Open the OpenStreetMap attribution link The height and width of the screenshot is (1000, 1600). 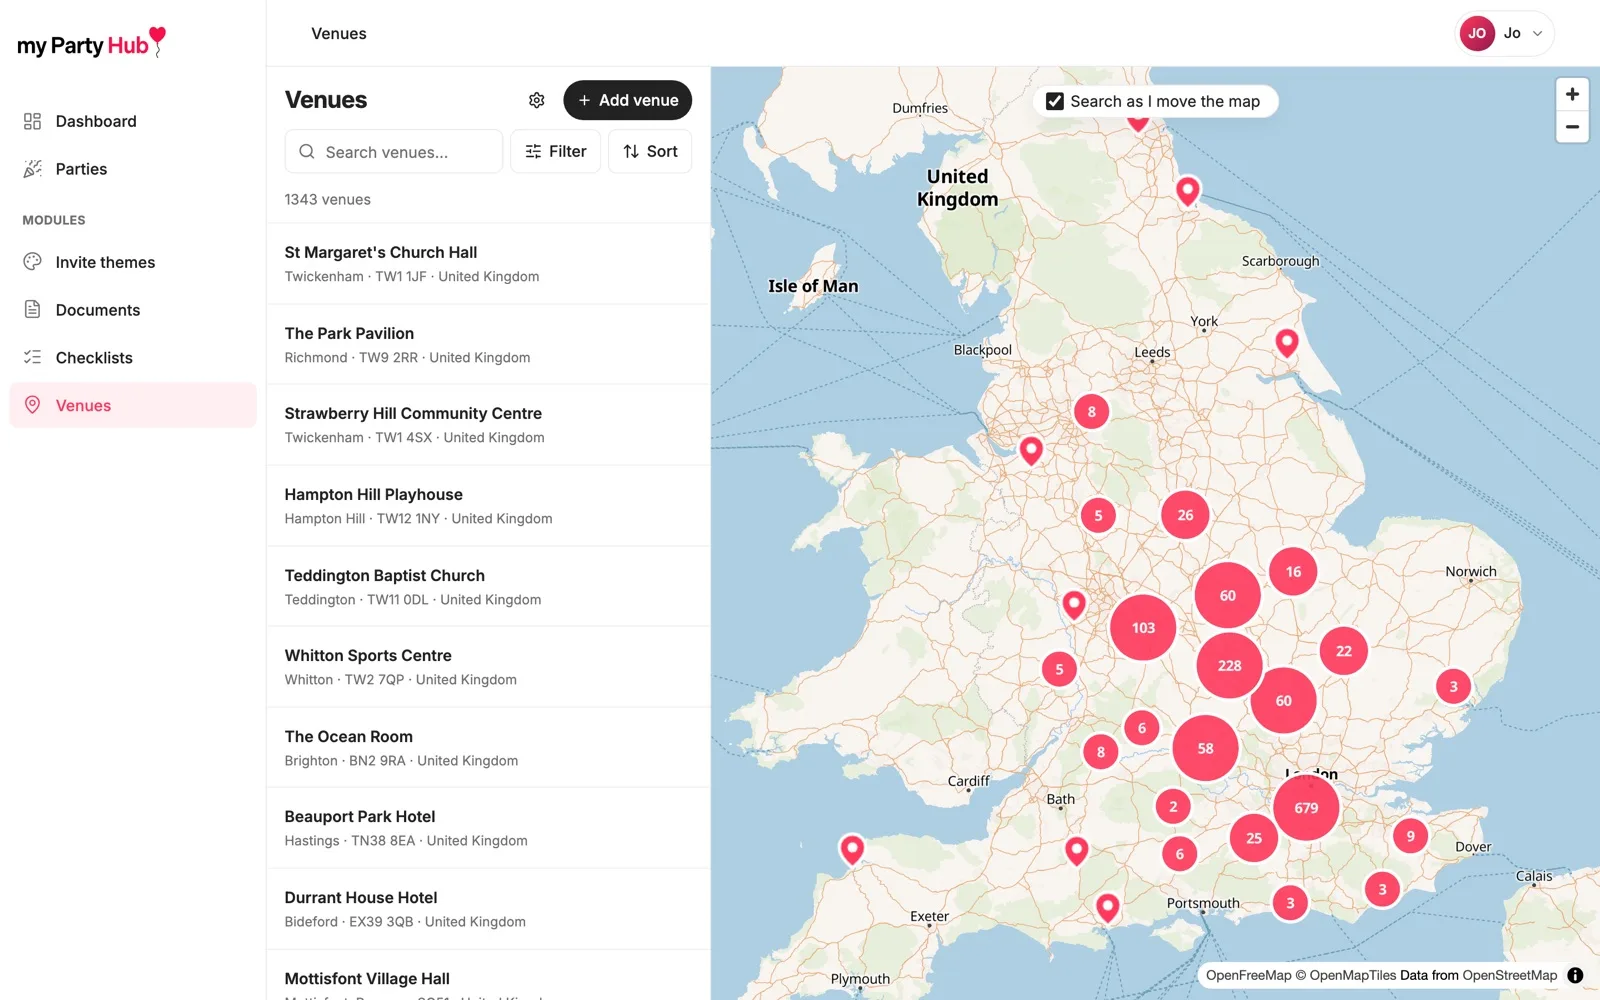pos(1510,975)
